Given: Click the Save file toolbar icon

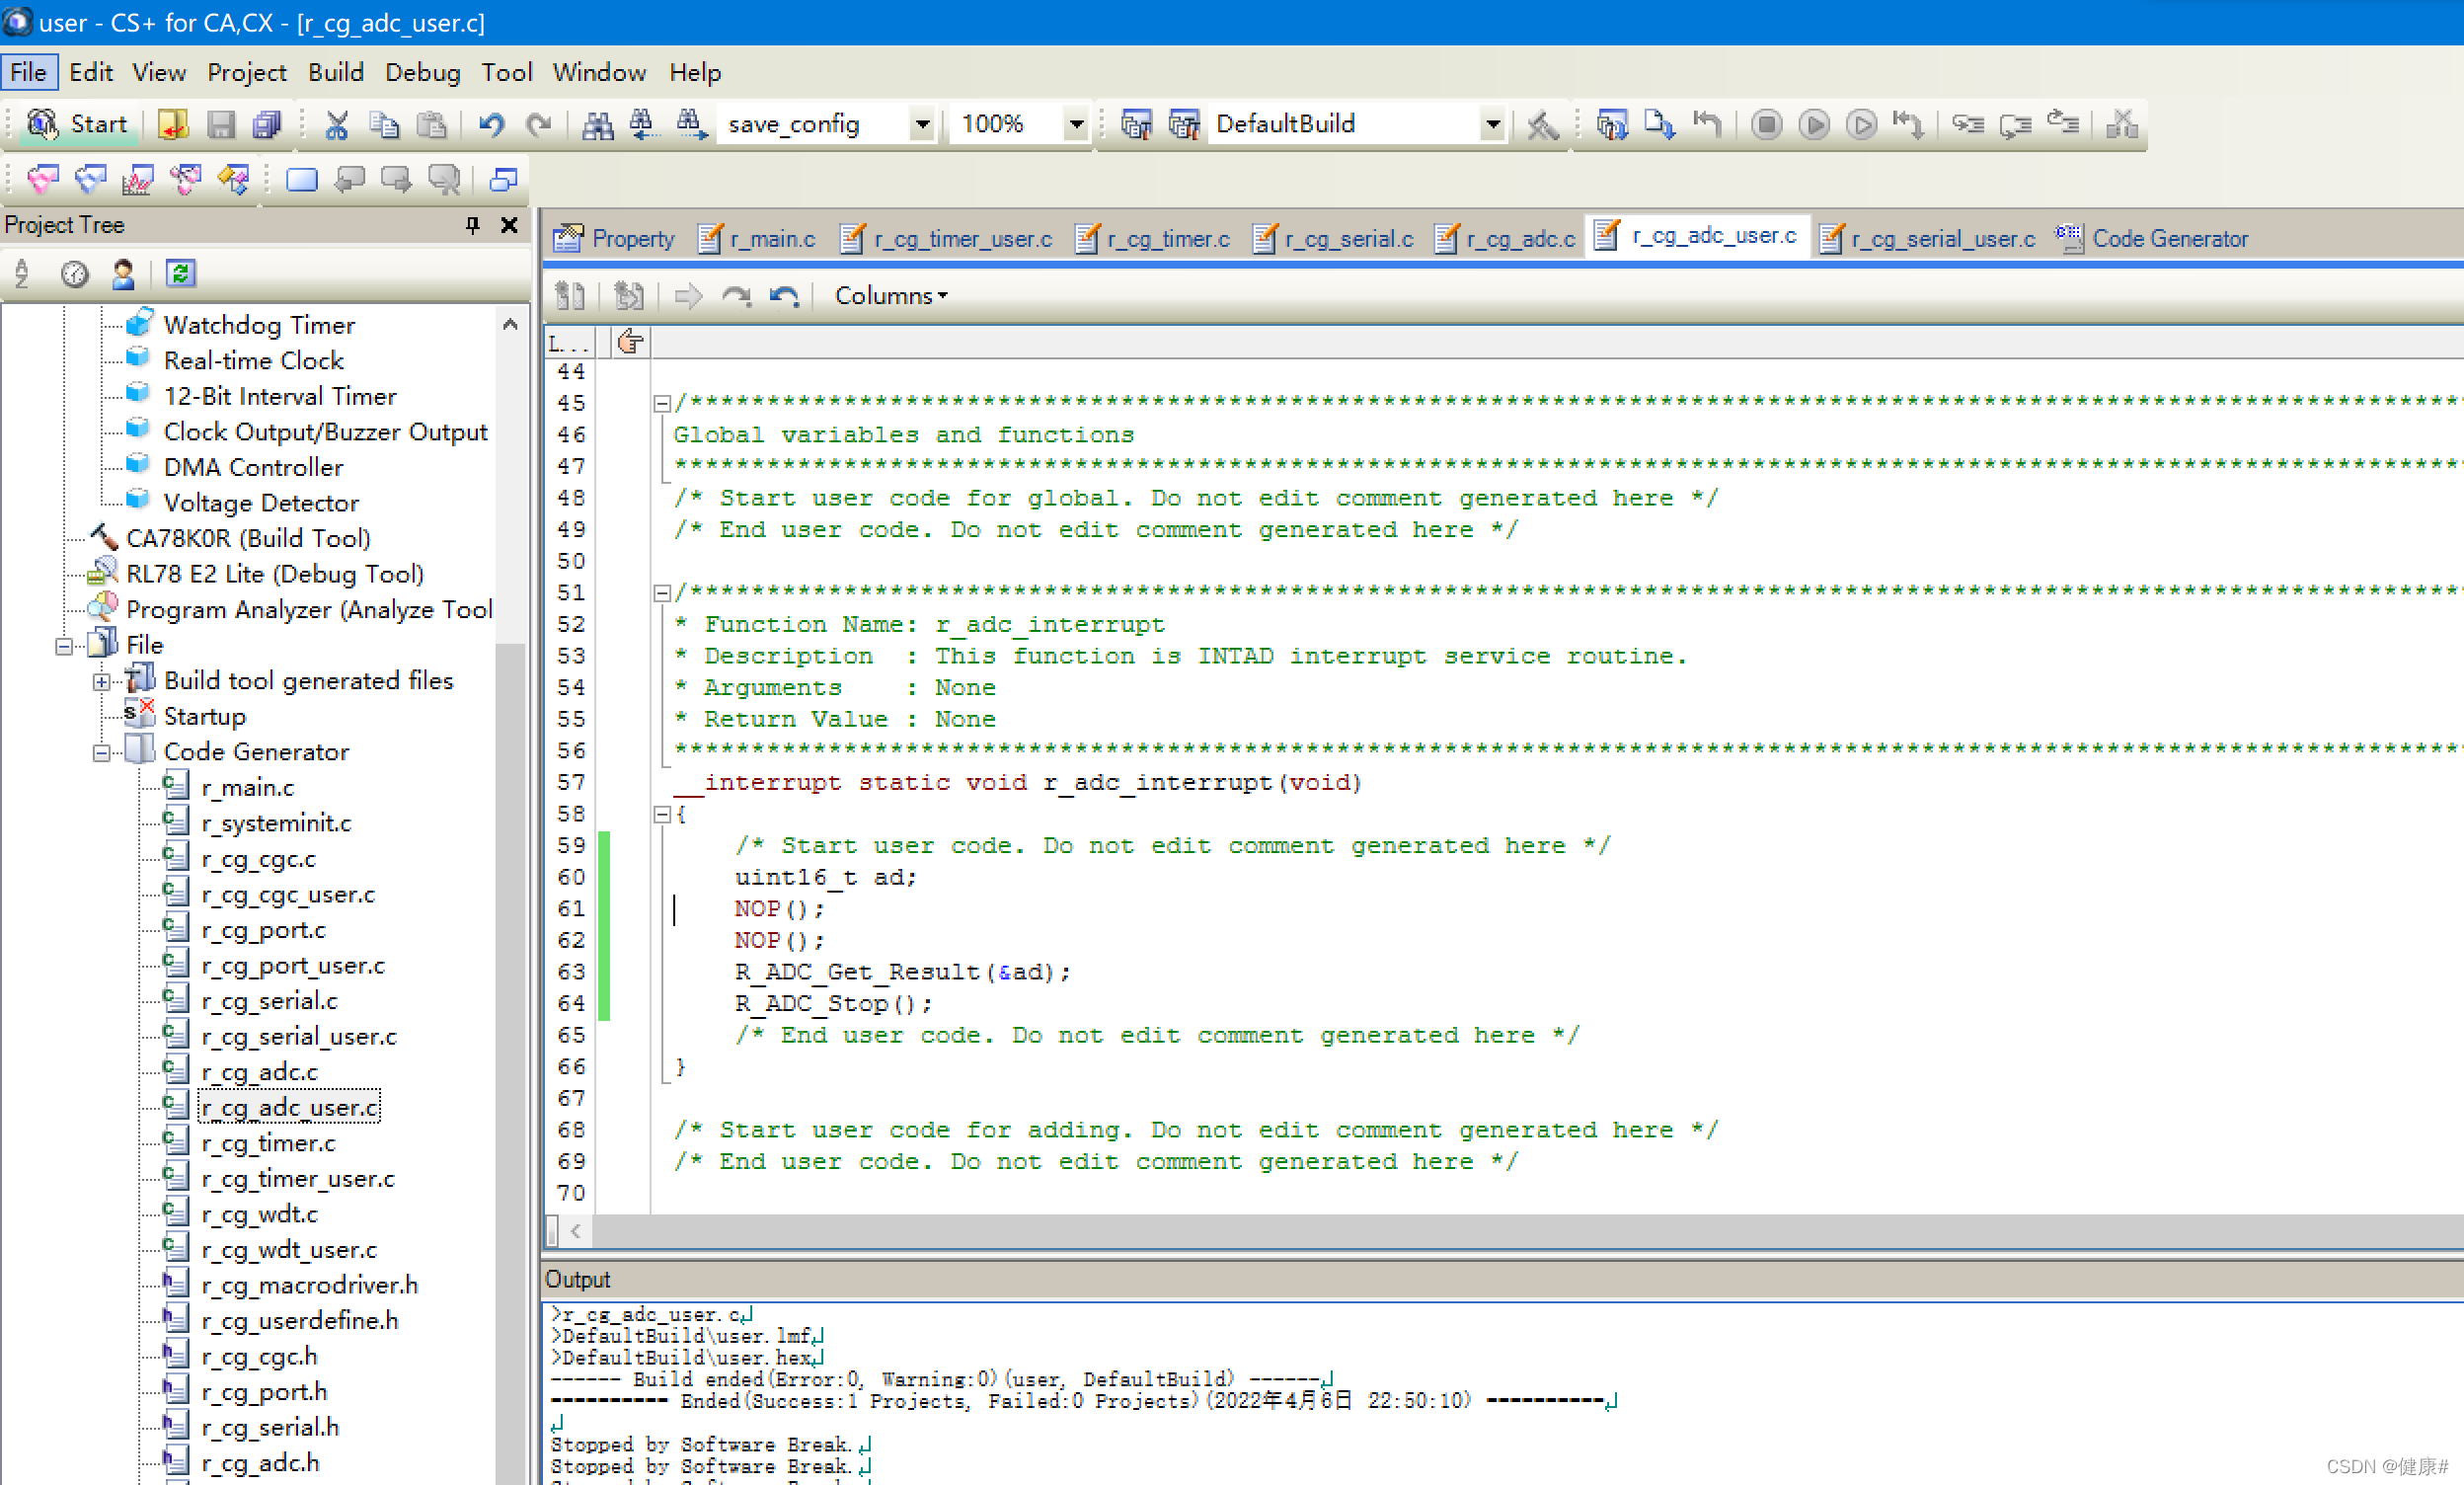Looking at the screenshot, I should [x=220, y=124].
